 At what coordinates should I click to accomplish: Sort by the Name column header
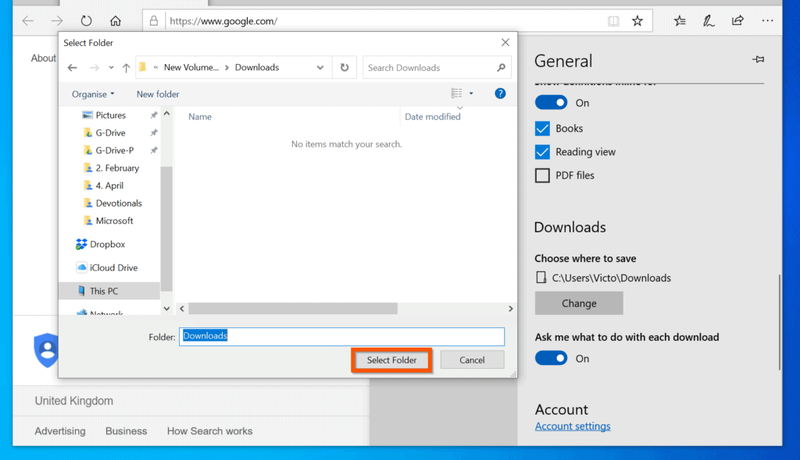[x=200, y=117]
